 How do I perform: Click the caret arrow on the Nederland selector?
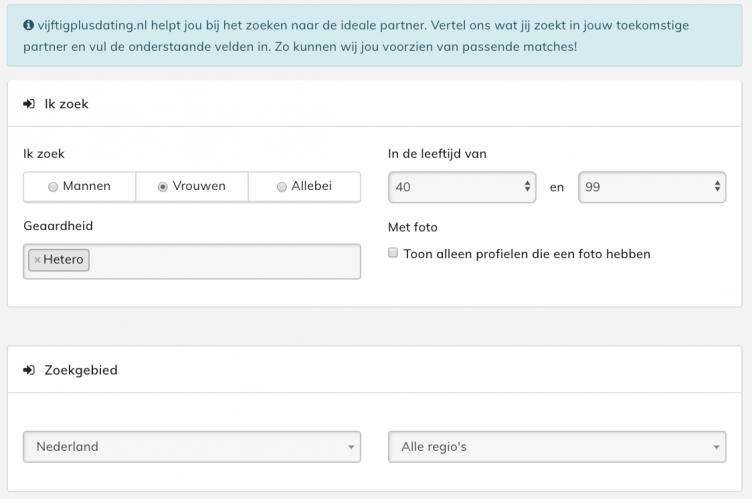click(x=351, y=447)
